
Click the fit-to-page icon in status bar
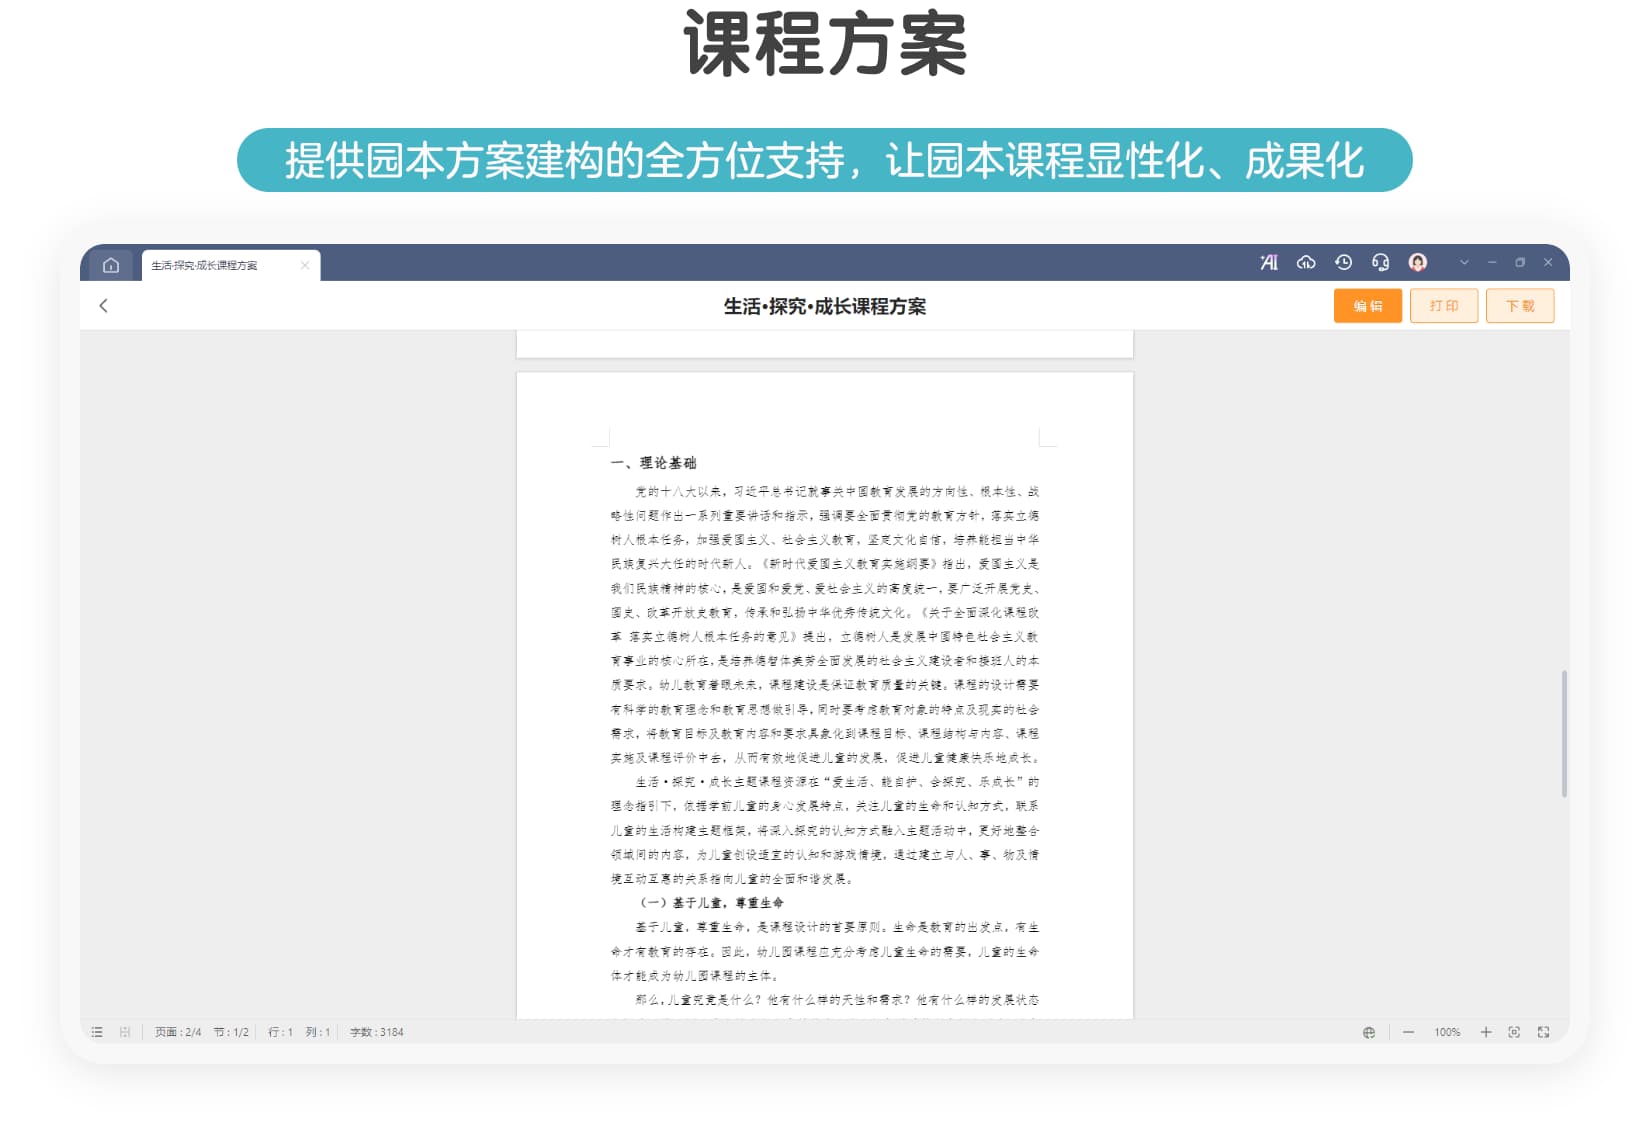point(1516,1031)
